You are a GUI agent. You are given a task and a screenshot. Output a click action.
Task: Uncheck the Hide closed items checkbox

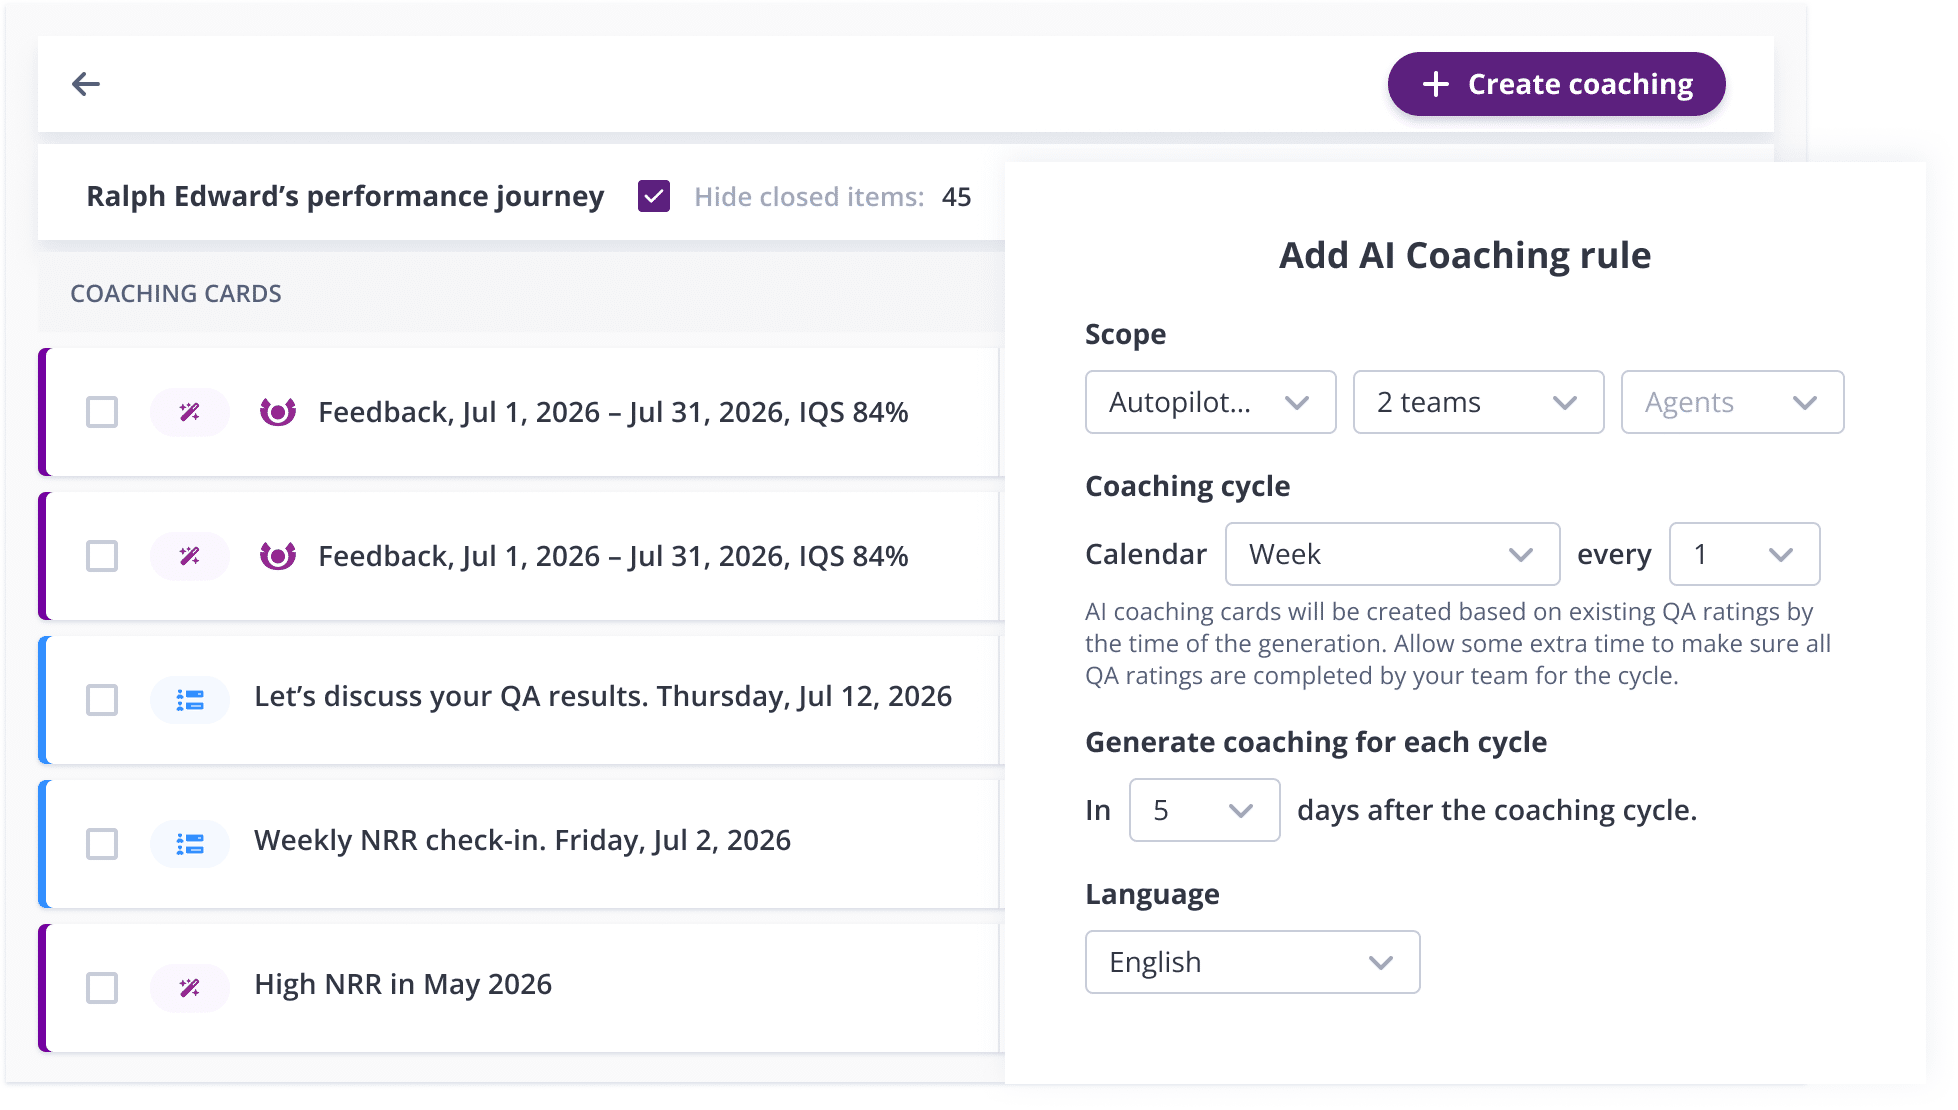coord(654,196)
